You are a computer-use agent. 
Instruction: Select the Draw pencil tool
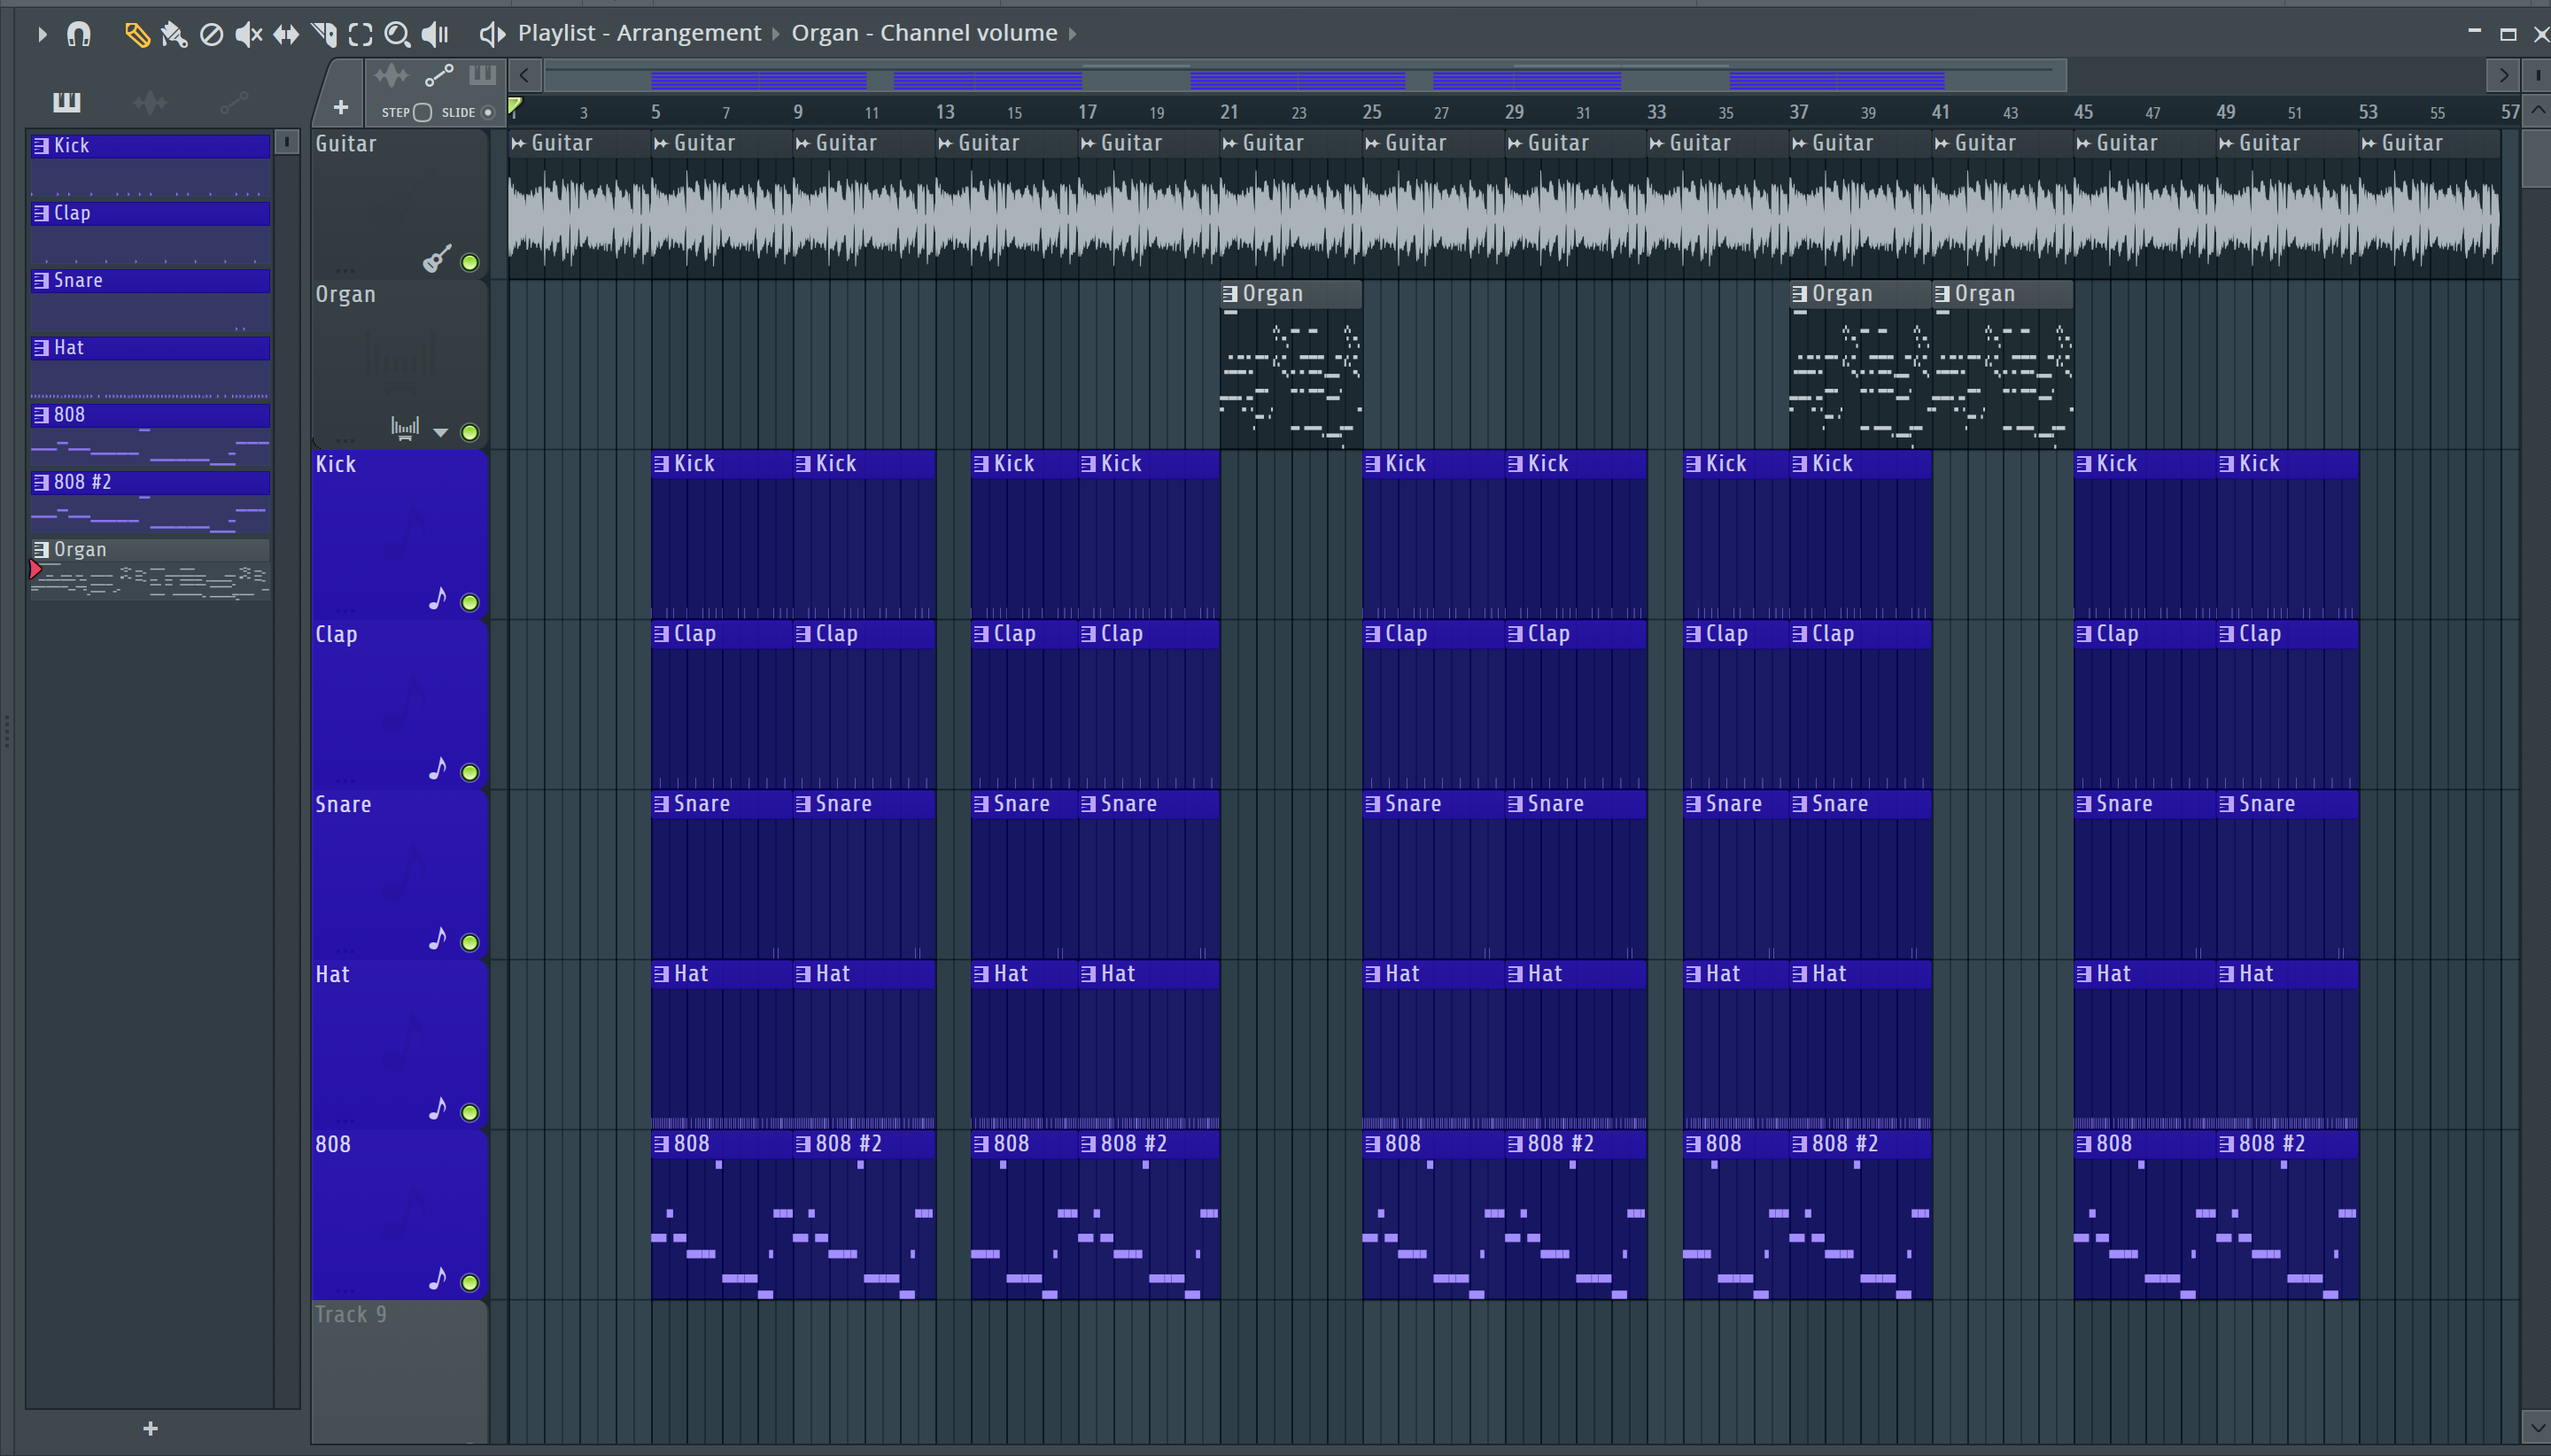tap(136, 35)
